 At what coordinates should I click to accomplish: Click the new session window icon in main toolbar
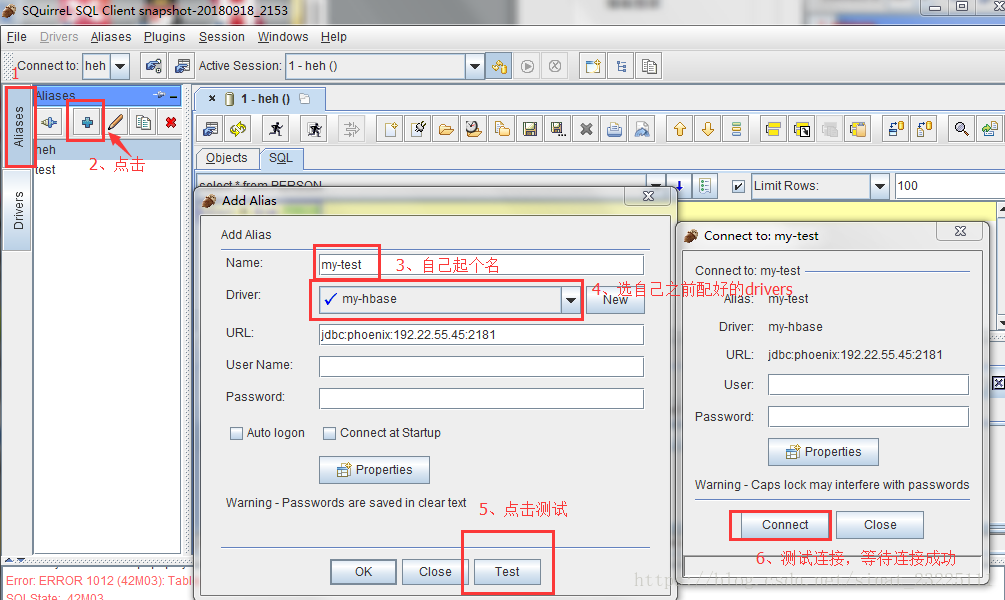click(592, 65)
